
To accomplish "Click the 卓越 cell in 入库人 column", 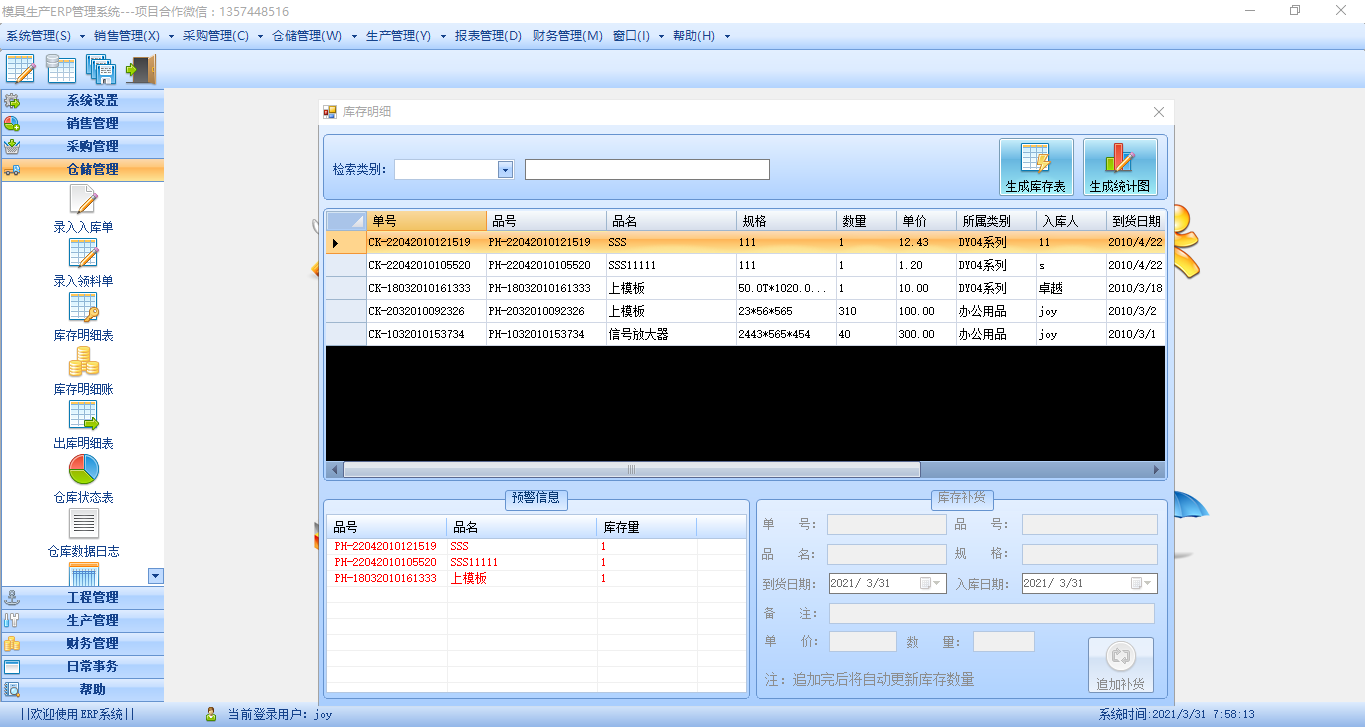I will click(x=1070, y=289).
